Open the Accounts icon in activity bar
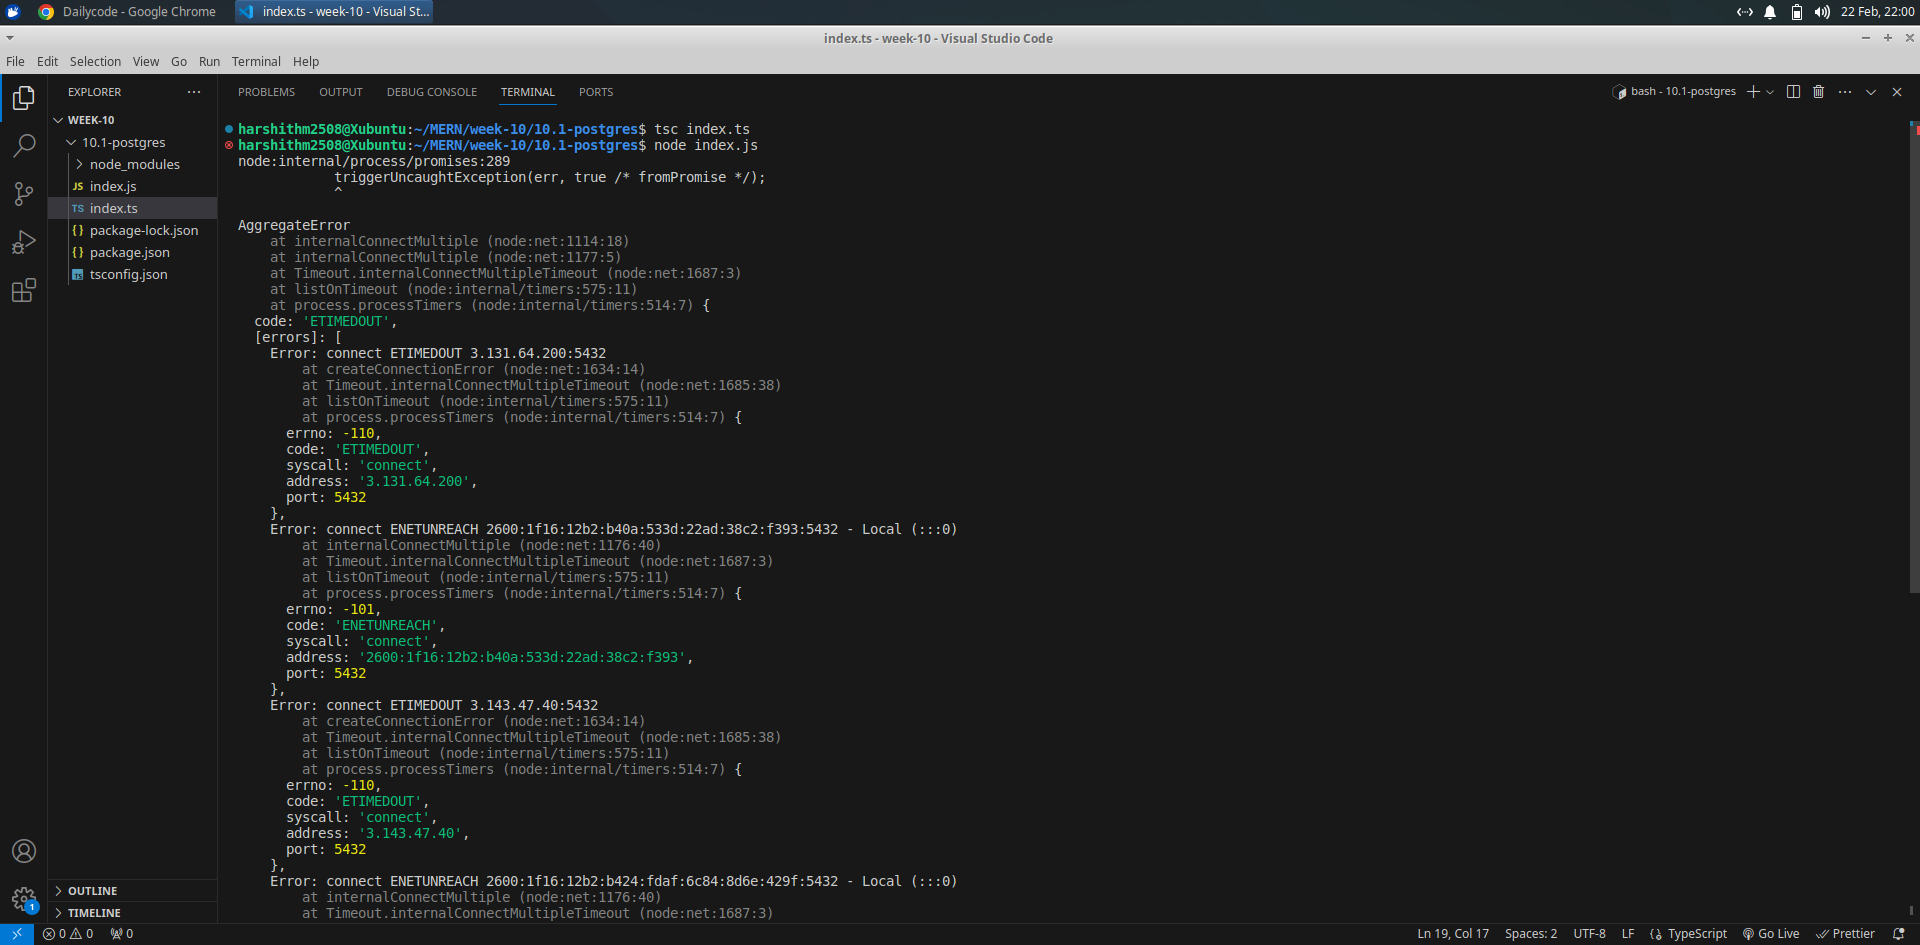Screen dimensions: 1920x945 click(23, 851)
